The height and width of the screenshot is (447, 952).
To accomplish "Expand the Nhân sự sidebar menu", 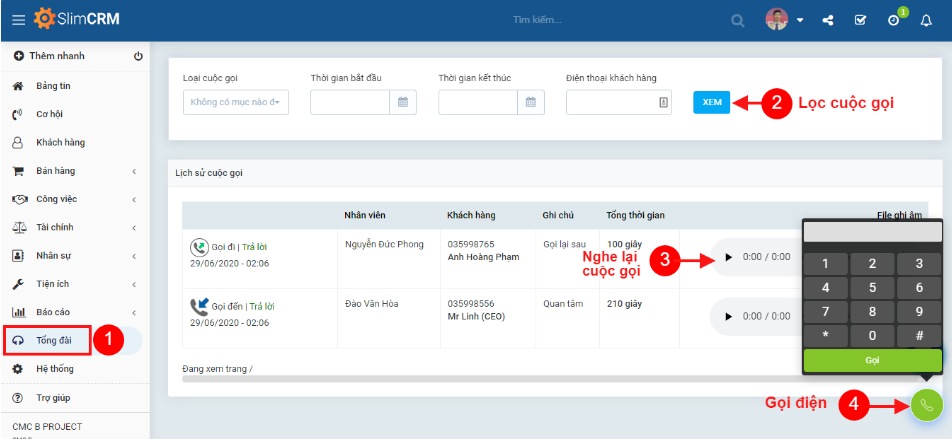I will point(76,256).
